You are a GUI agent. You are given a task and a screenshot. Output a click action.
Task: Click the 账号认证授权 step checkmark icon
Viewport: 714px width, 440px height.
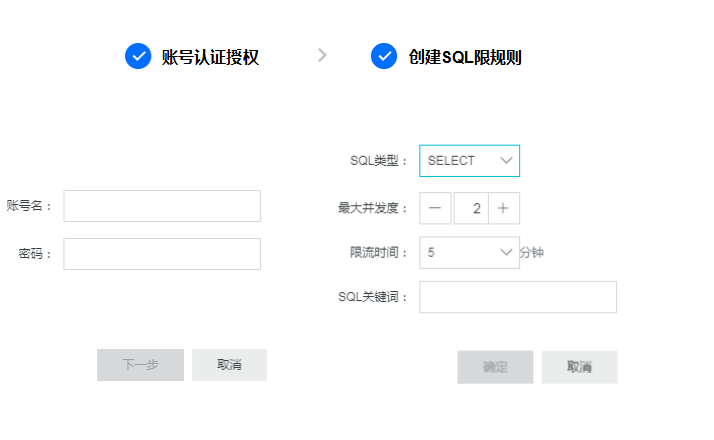[x=138, y=57]
